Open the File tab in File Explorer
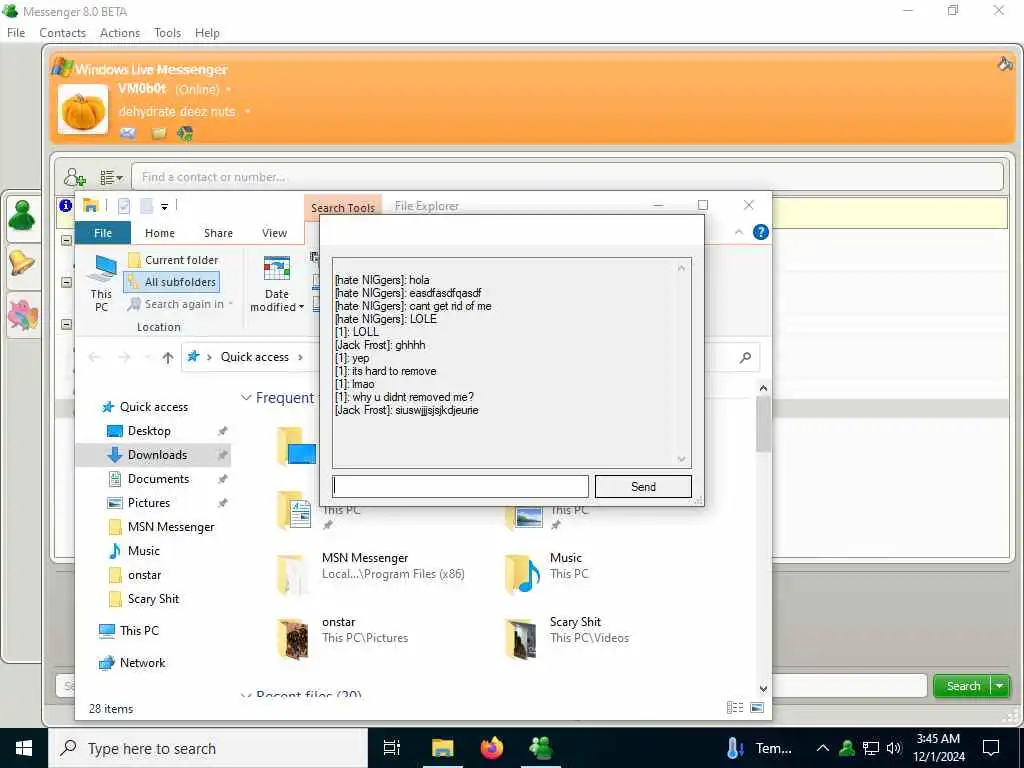The width and height of the screenshot is (1024, 768). pyautogui.click(x=103, y=232)
